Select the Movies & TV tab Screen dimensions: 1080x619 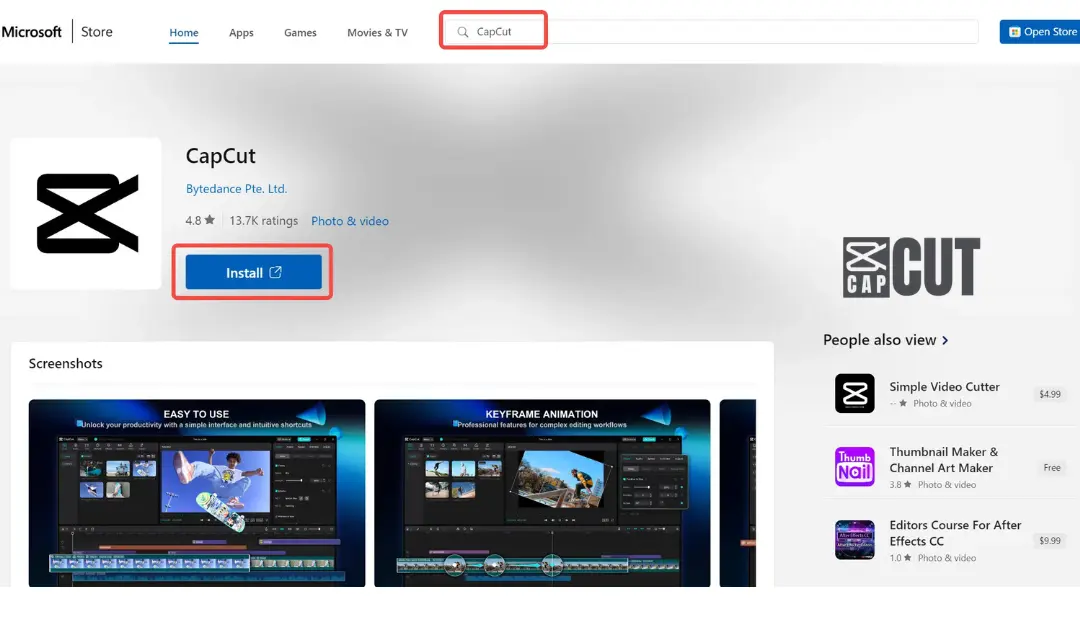pos(377,31)
